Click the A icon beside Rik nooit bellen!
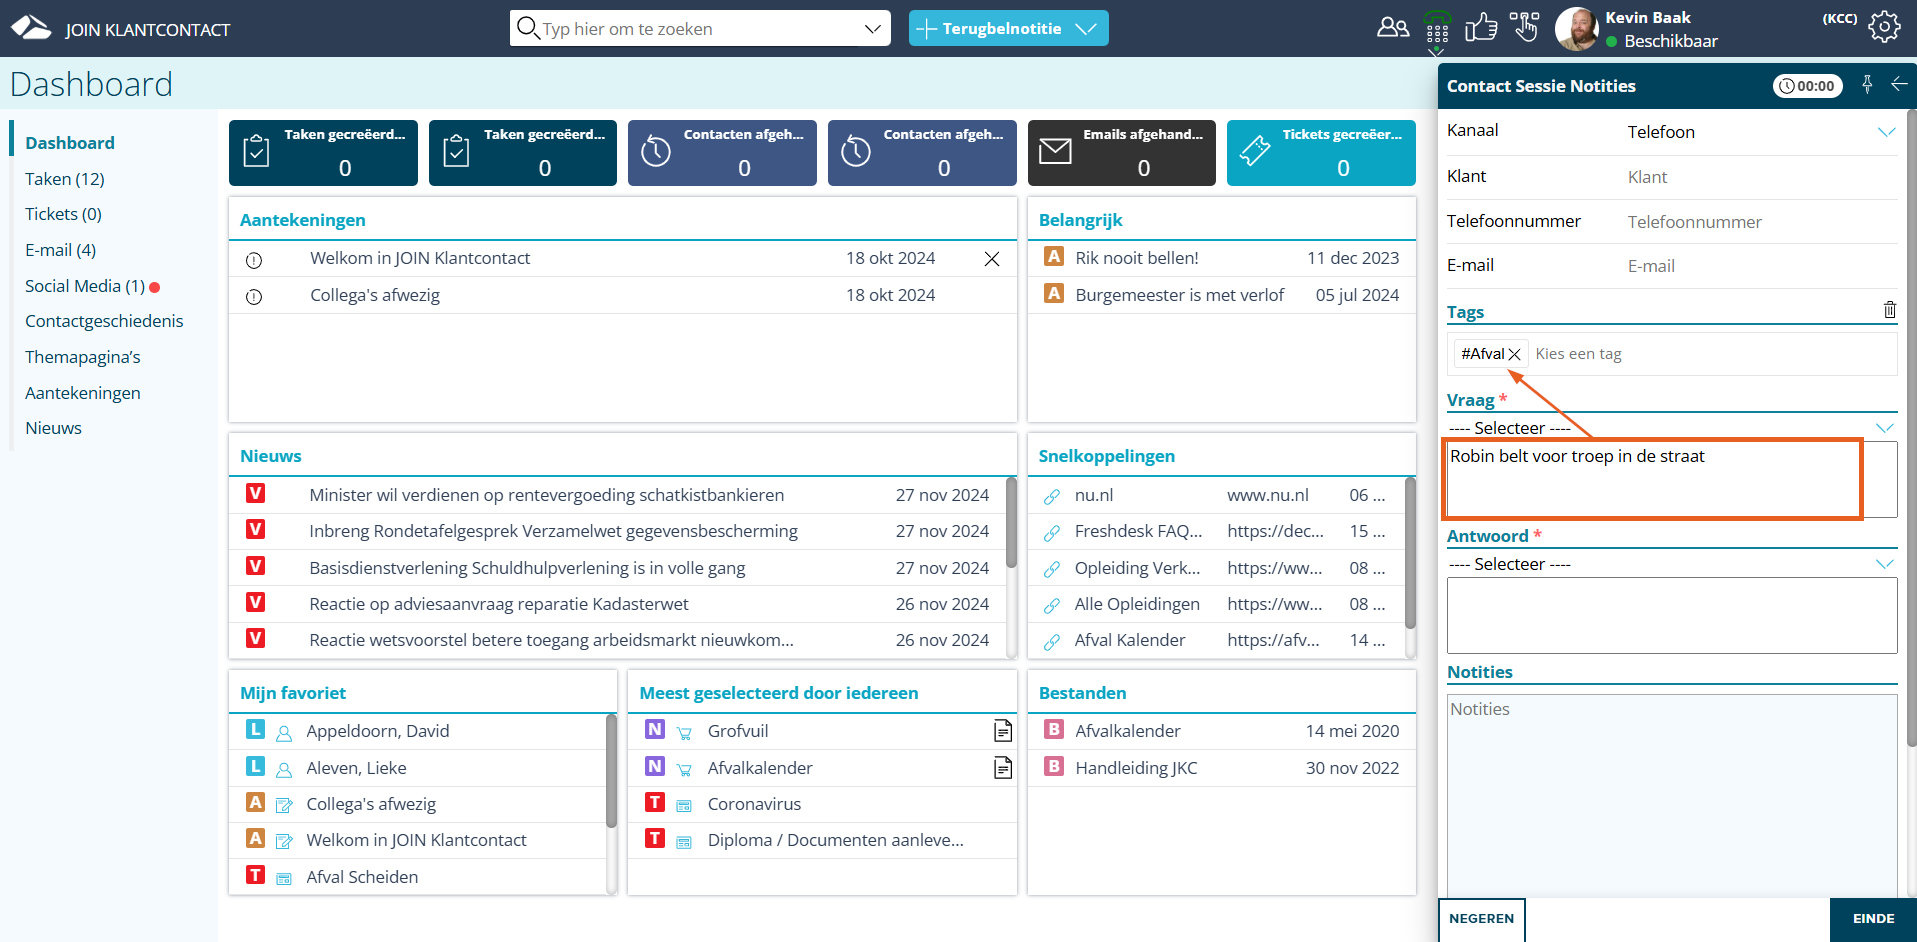1917x942 pixels. (x=1054, y=256)
